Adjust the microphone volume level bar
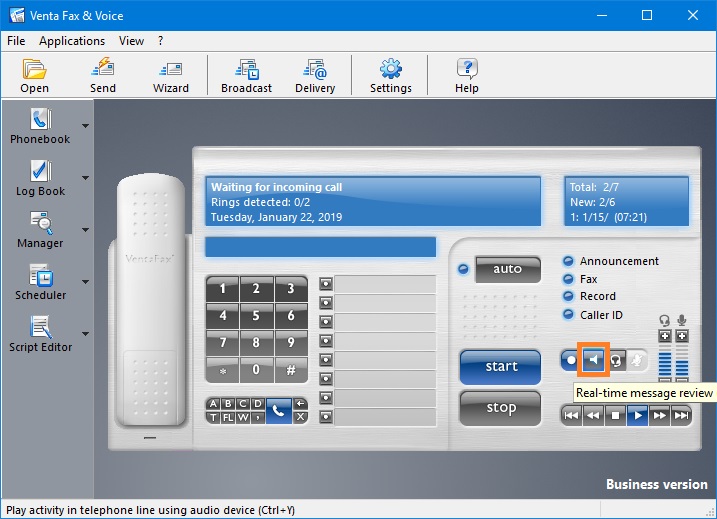The height and width of the screenshot is (519, 717). 682,361
